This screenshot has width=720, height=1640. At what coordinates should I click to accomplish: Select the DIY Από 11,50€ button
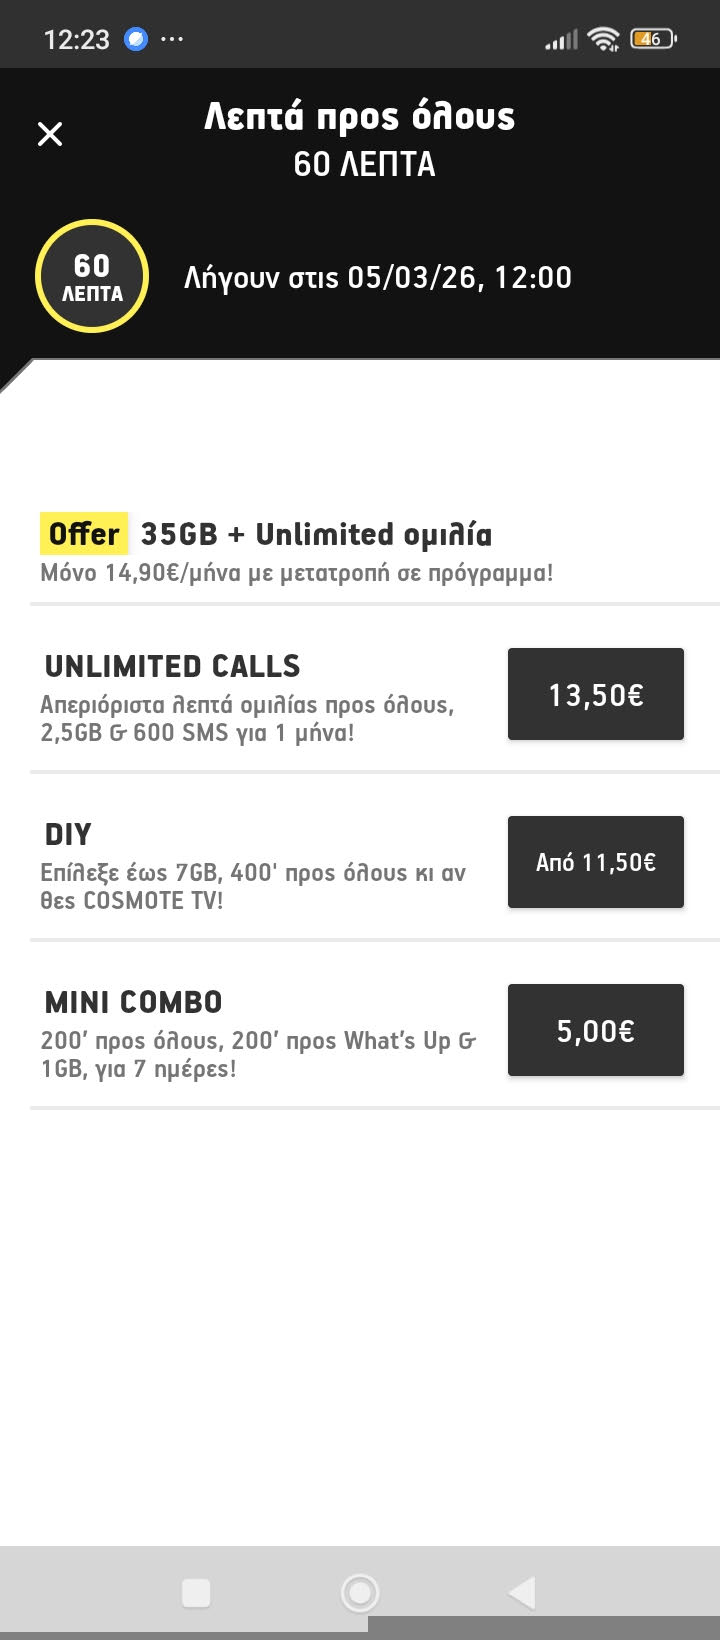pos(595,862)
